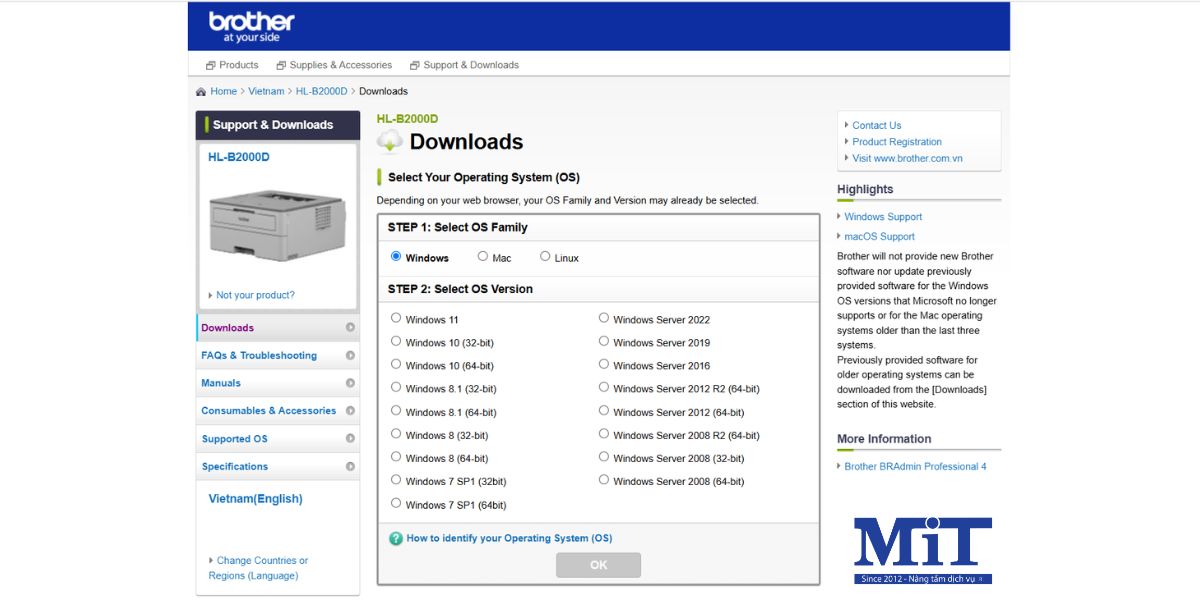This screenshot has height=600, width=1200.
Task: Select the Mac OS family radio button
Action: click(483, 257)
